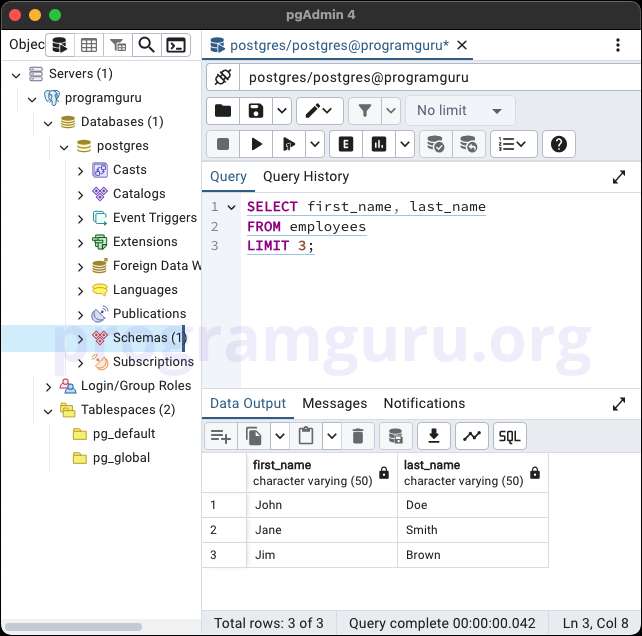The height and width of the screenshot is (636, 642).
Task: Select the Publications tree item
Action: coord(149,314)
